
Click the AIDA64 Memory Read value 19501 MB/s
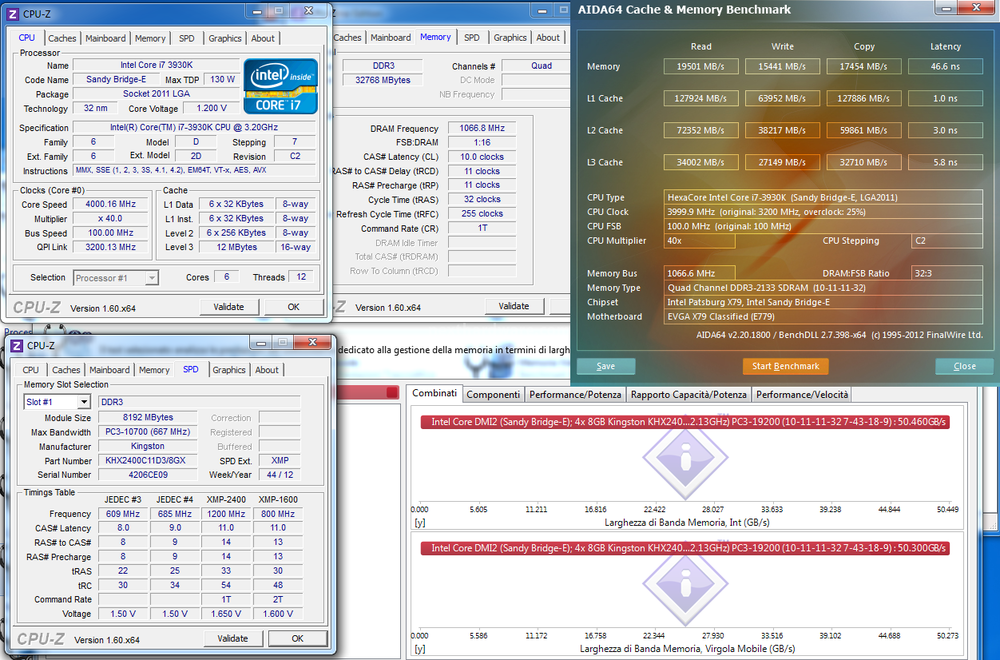coord(701,66)
